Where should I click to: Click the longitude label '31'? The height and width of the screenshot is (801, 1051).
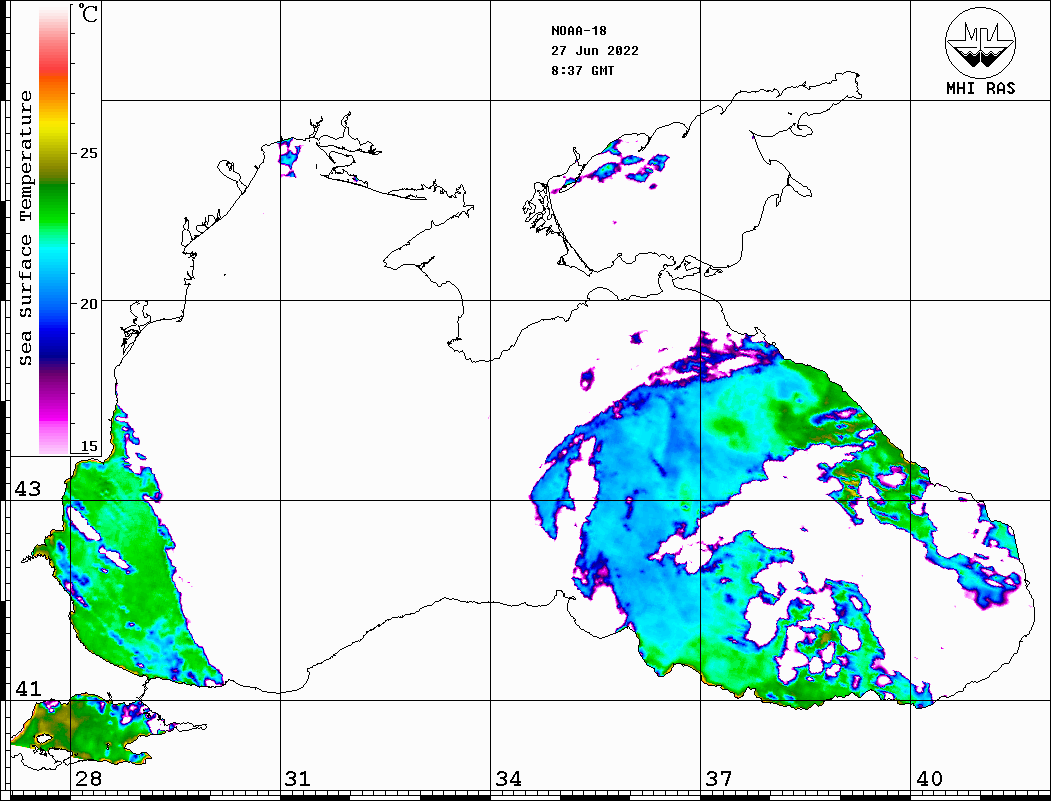[298, 778]
